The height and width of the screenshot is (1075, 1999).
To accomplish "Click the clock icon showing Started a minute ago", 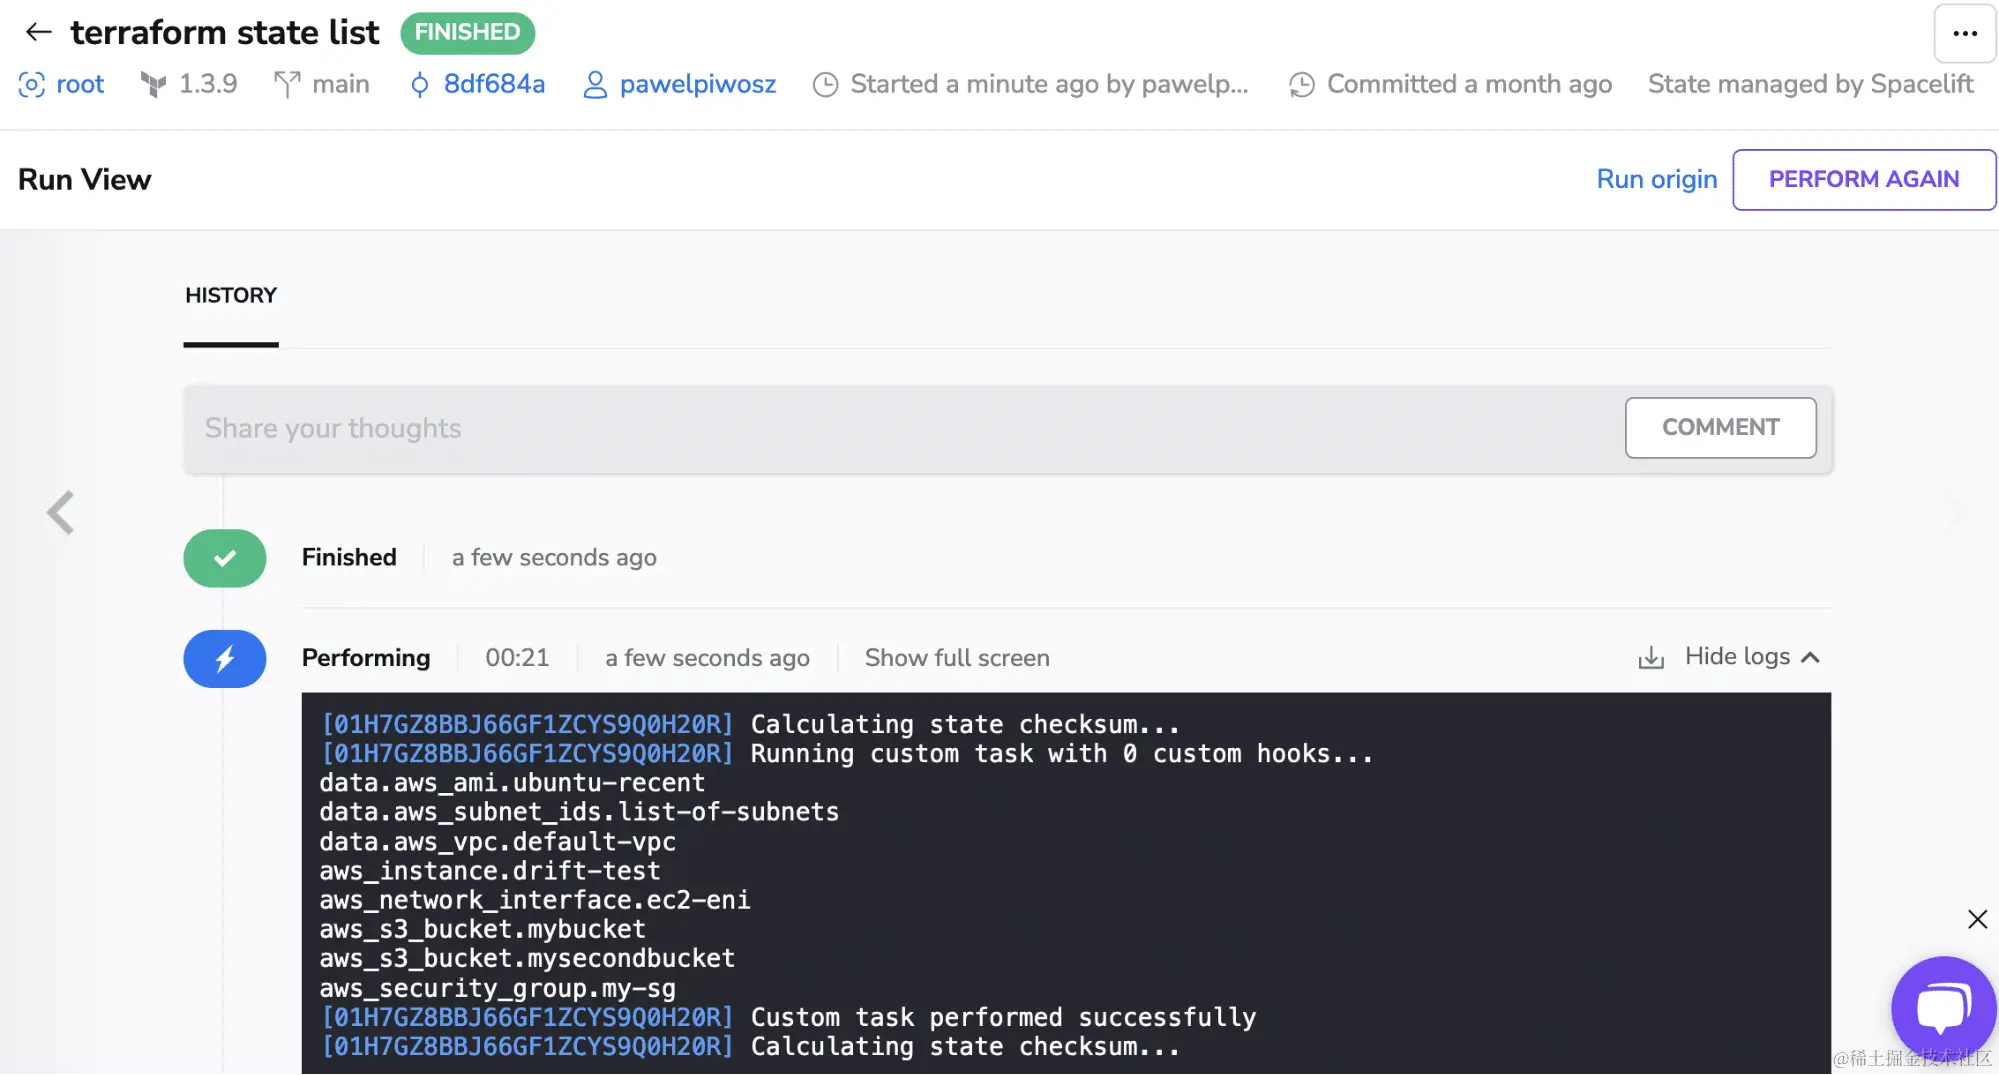I will [825, 85].
